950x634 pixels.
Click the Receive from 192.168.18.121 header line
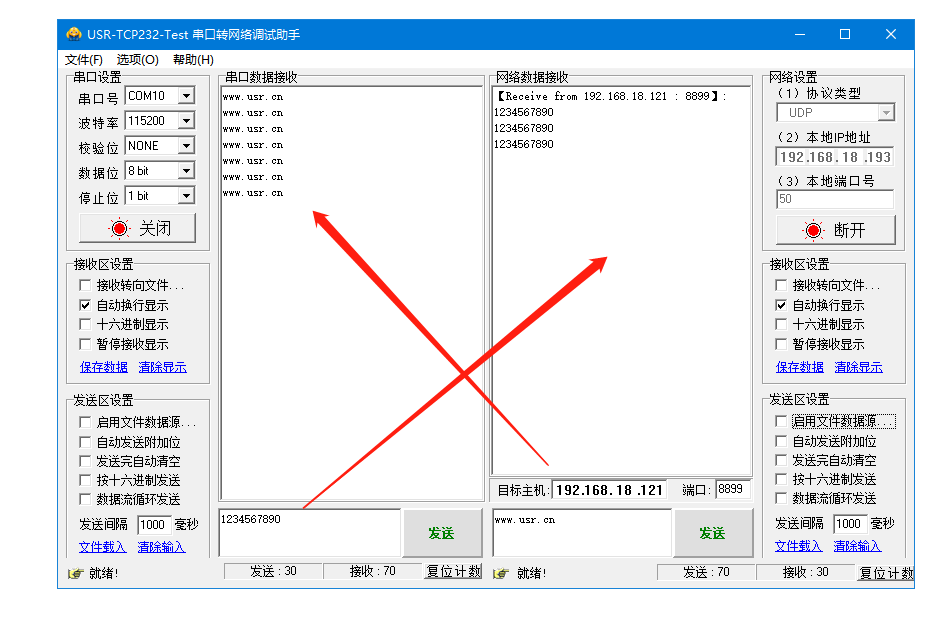point(611,96)
